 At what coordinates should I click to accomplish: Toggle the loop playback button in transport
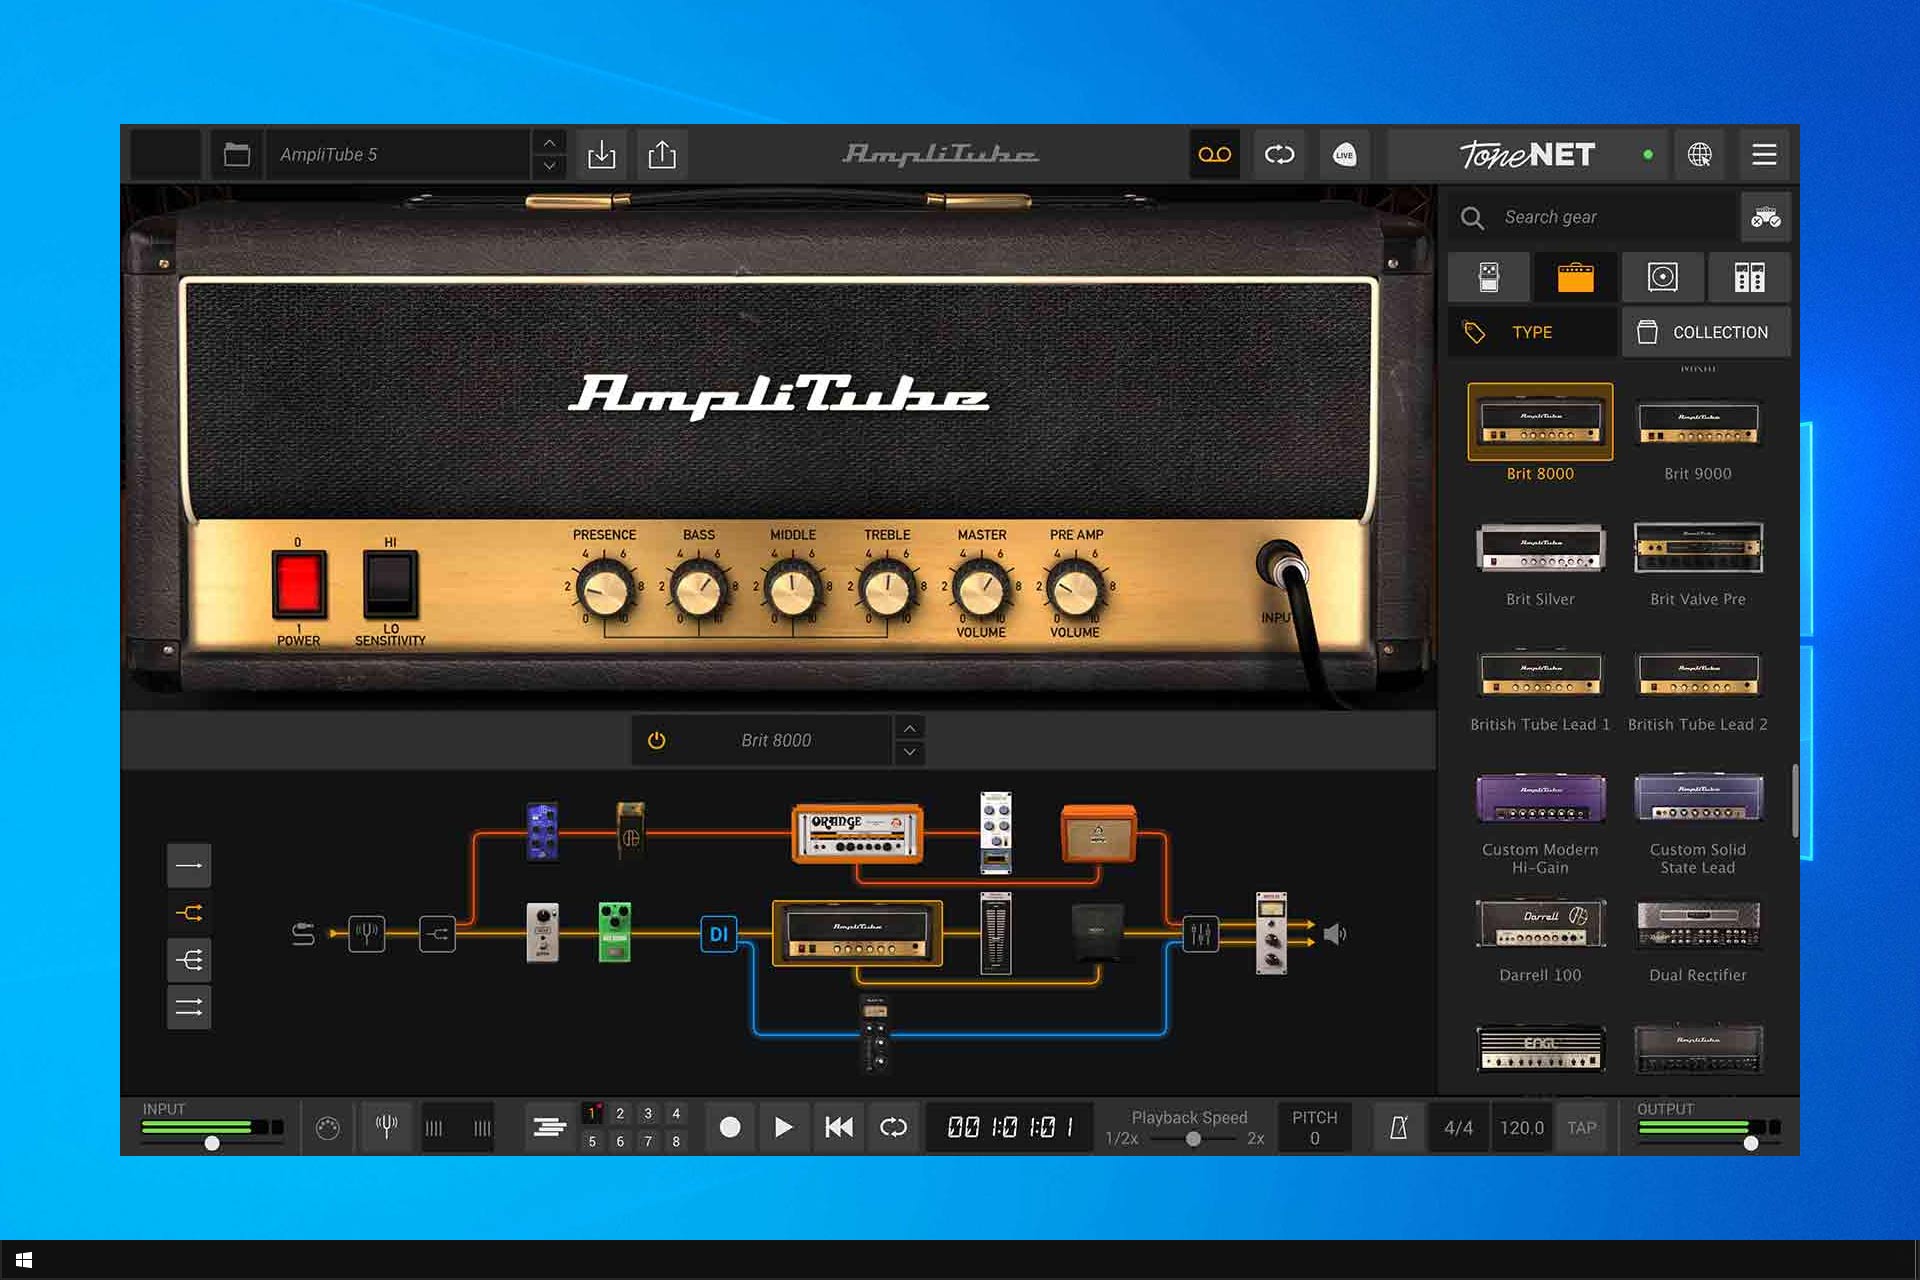[893, 1128]
